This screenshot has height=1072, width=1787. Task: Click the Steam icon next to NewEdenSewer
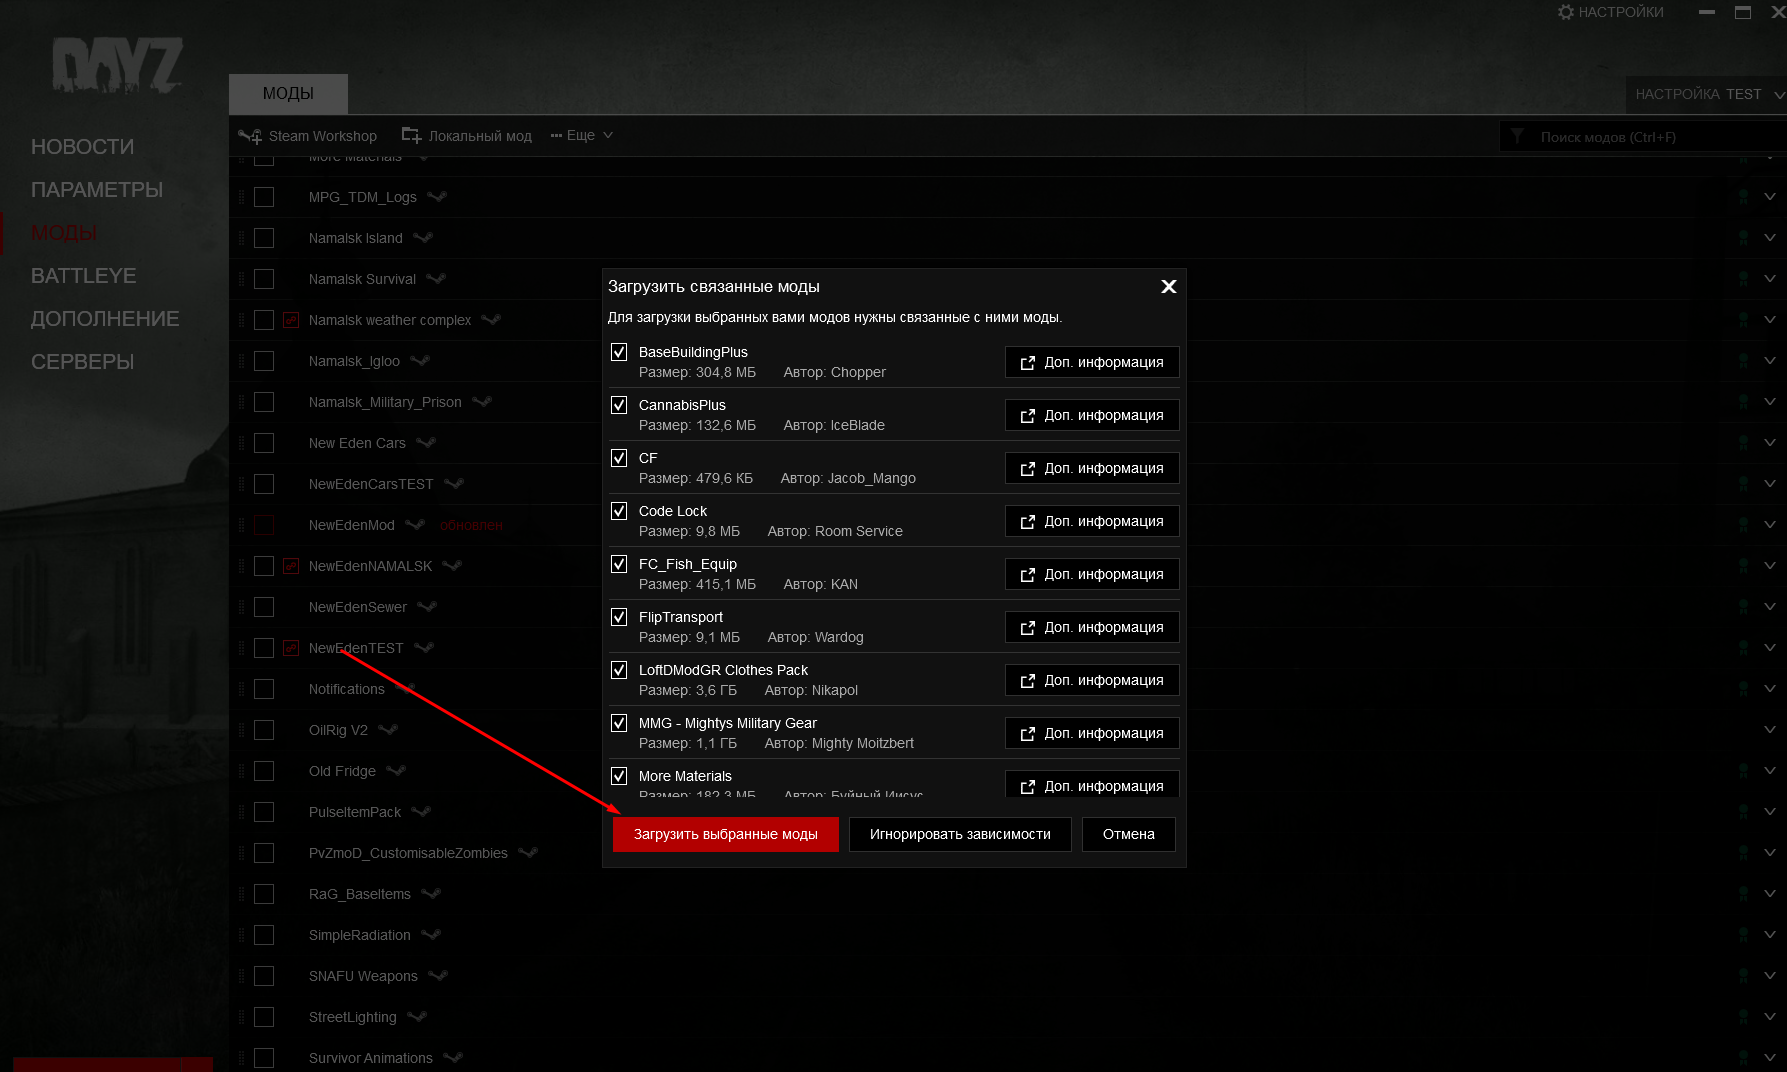427,607
